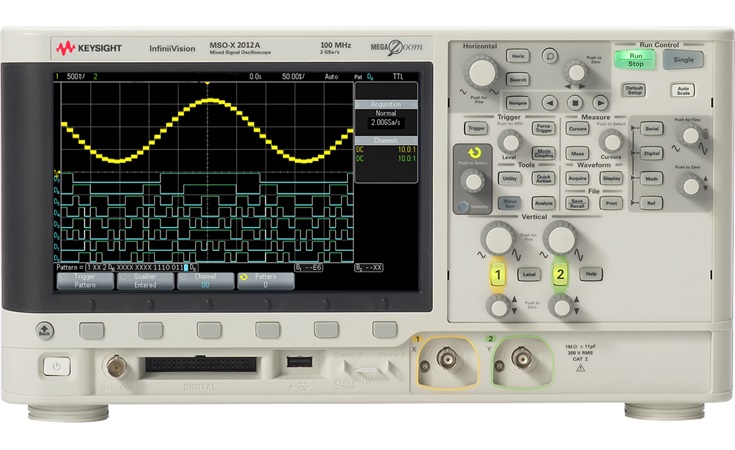Click the Pattern definition field on screen

pos(142,268)
